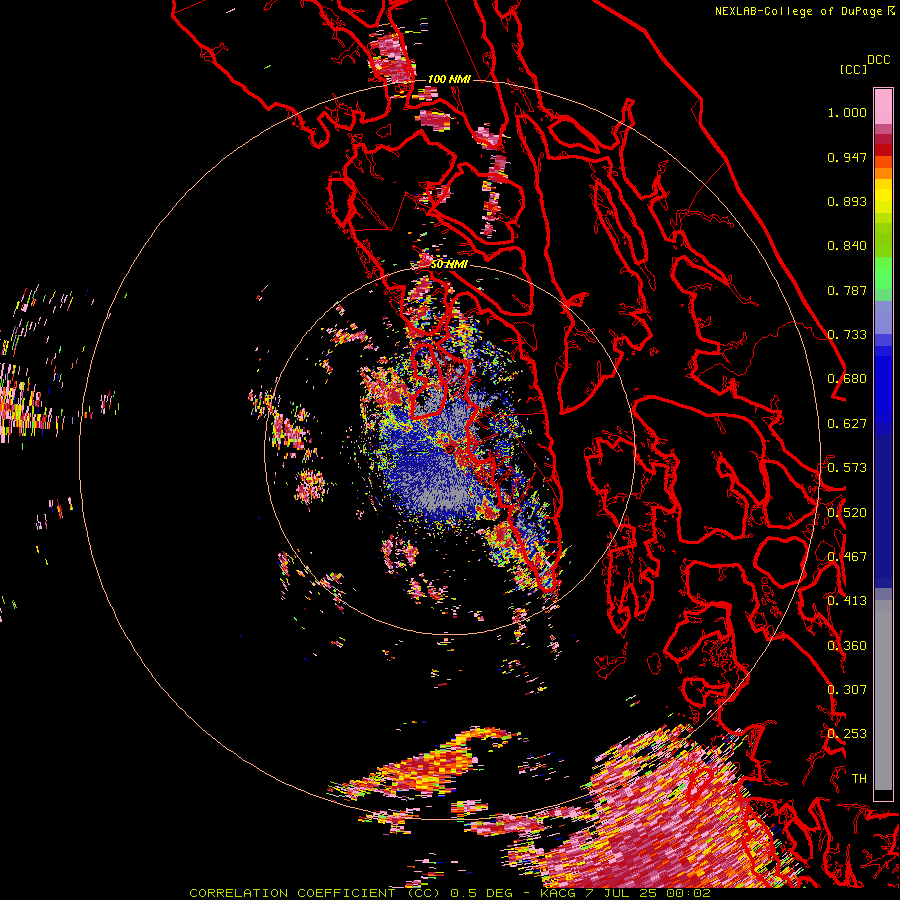Viewport: 900px width, 900px height.
Task: Click the [CC] units label
Action: [x=853, y=69]
